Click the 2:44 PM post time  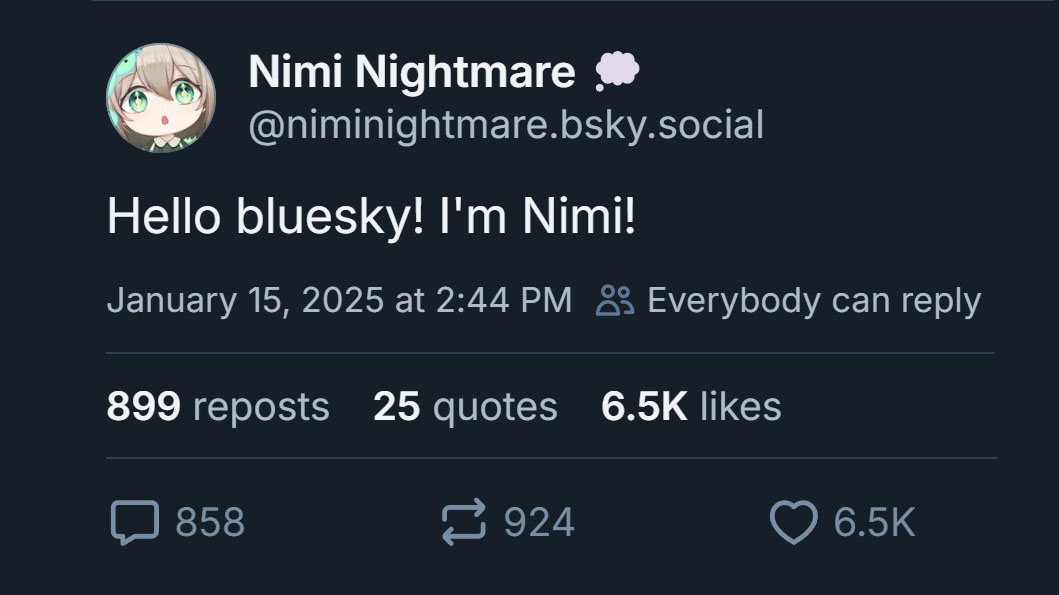coord(503,300)
